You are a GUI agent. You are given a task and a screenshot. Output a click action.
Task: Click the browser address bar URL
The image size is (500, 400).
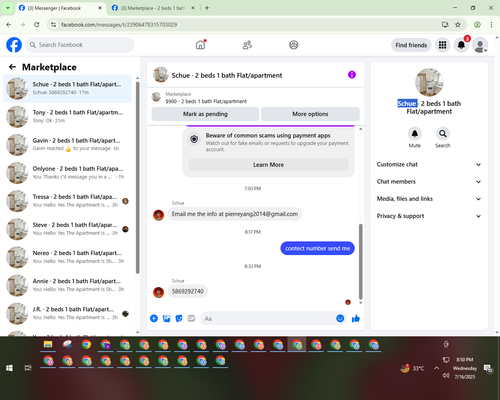(119, 24)
